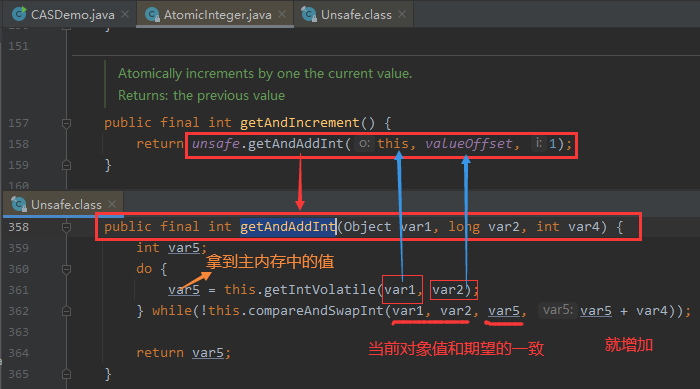Click fold end marker at line 159

(67, 165)
